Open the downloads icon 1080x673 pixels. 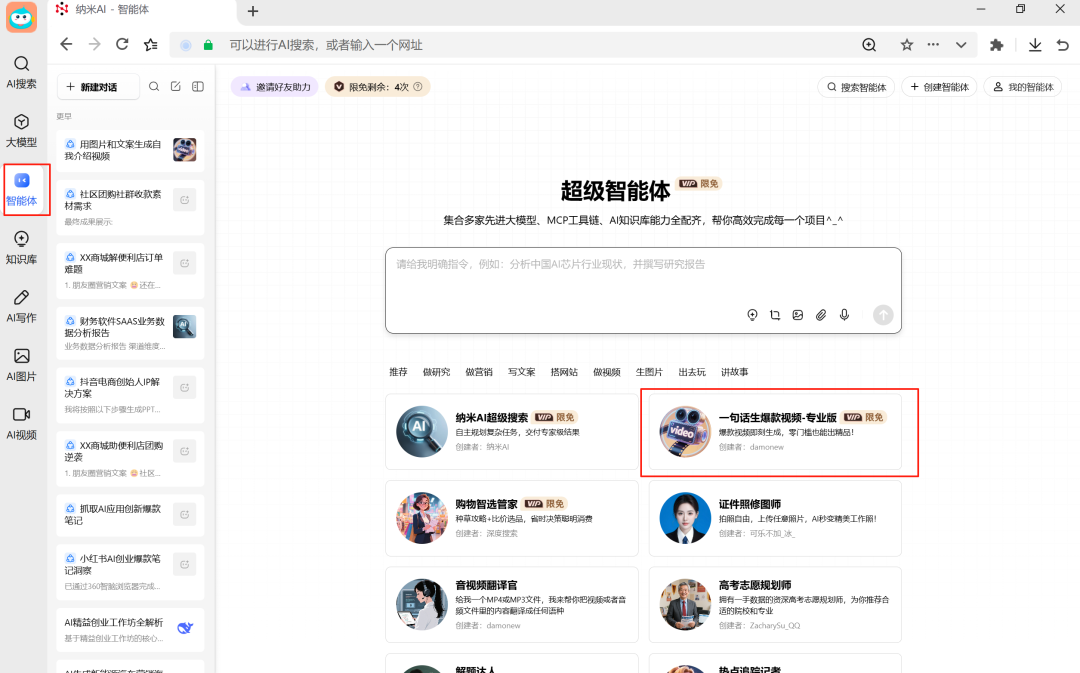point(1035,45)
